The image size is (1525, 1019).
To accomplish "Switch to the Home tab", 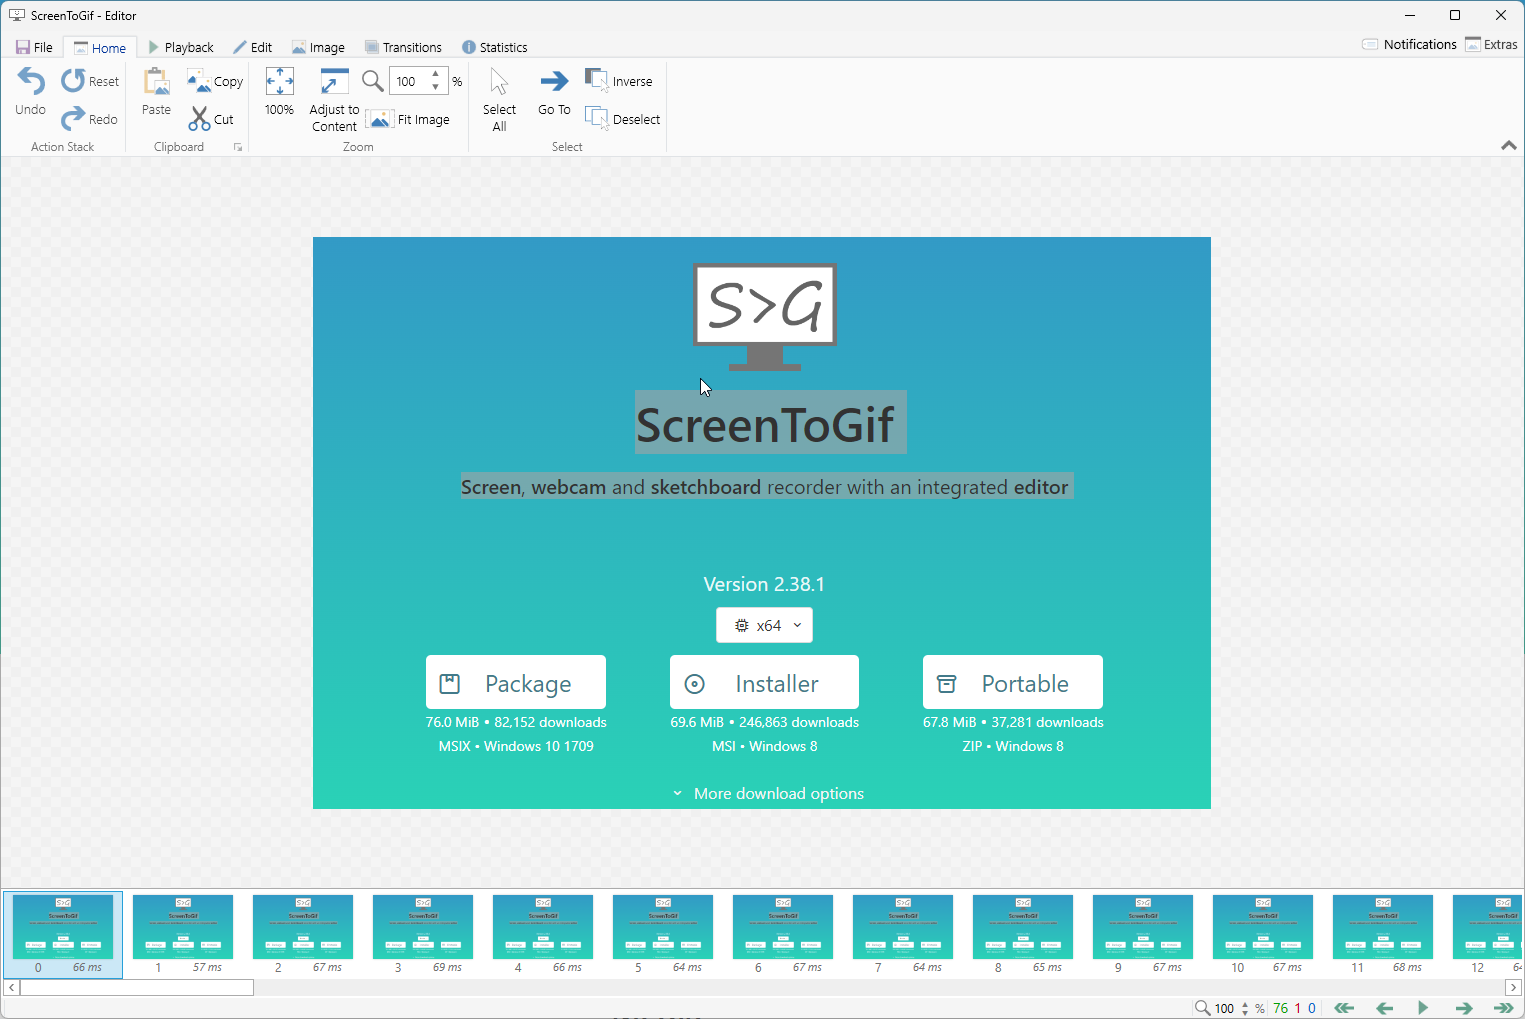I will click(100, 47).
